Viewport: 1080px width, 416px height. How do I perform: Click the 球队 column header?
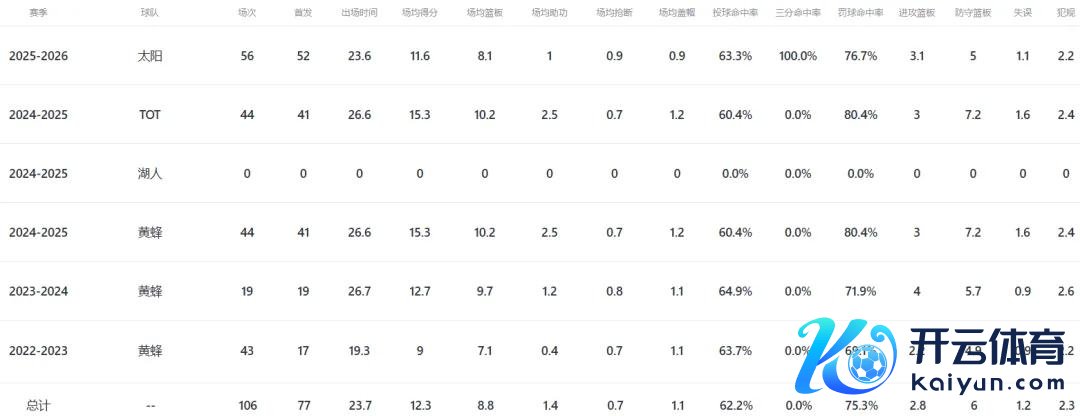pos(150,14)
